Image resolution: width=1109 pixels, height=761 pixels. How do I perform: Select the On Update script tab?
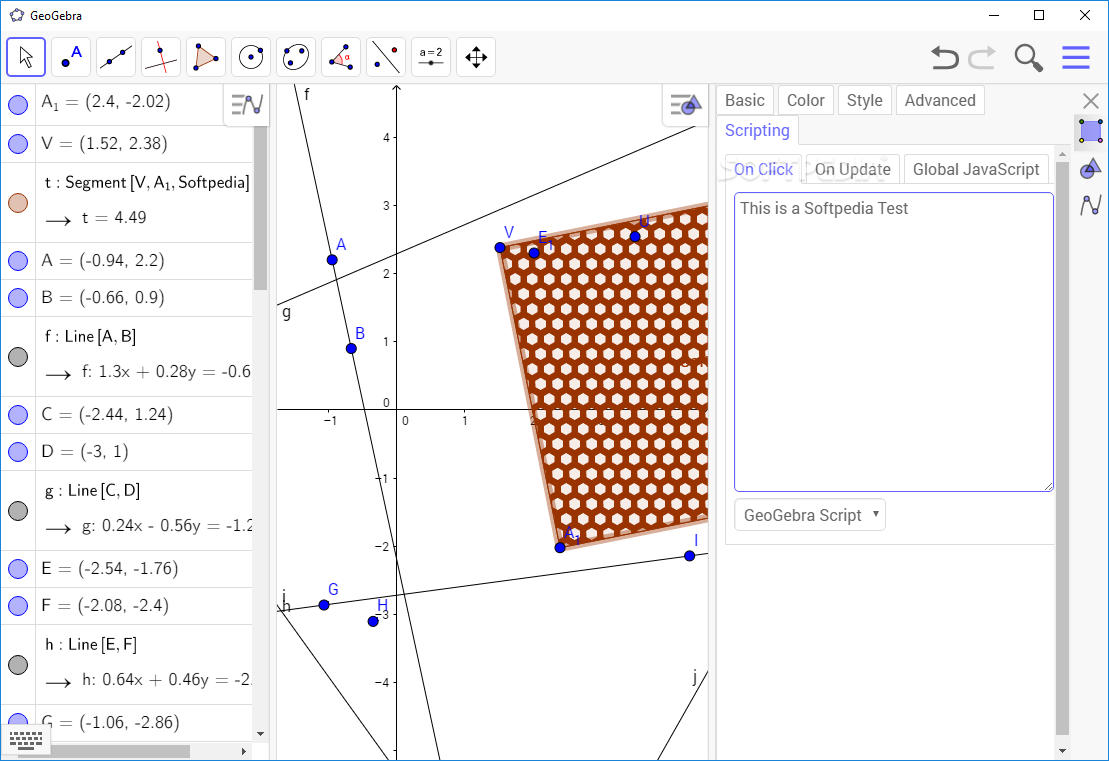(x=852, y=169)
